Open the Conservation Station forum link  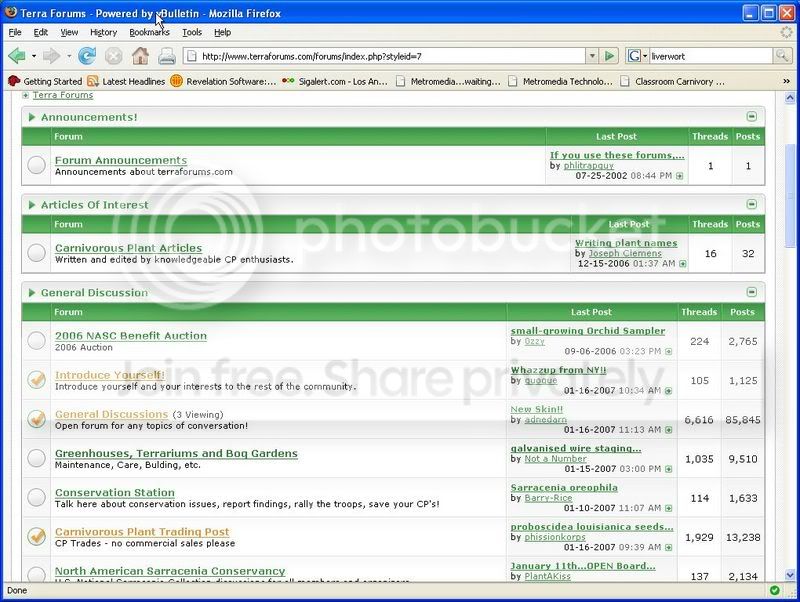pos(115,493)
